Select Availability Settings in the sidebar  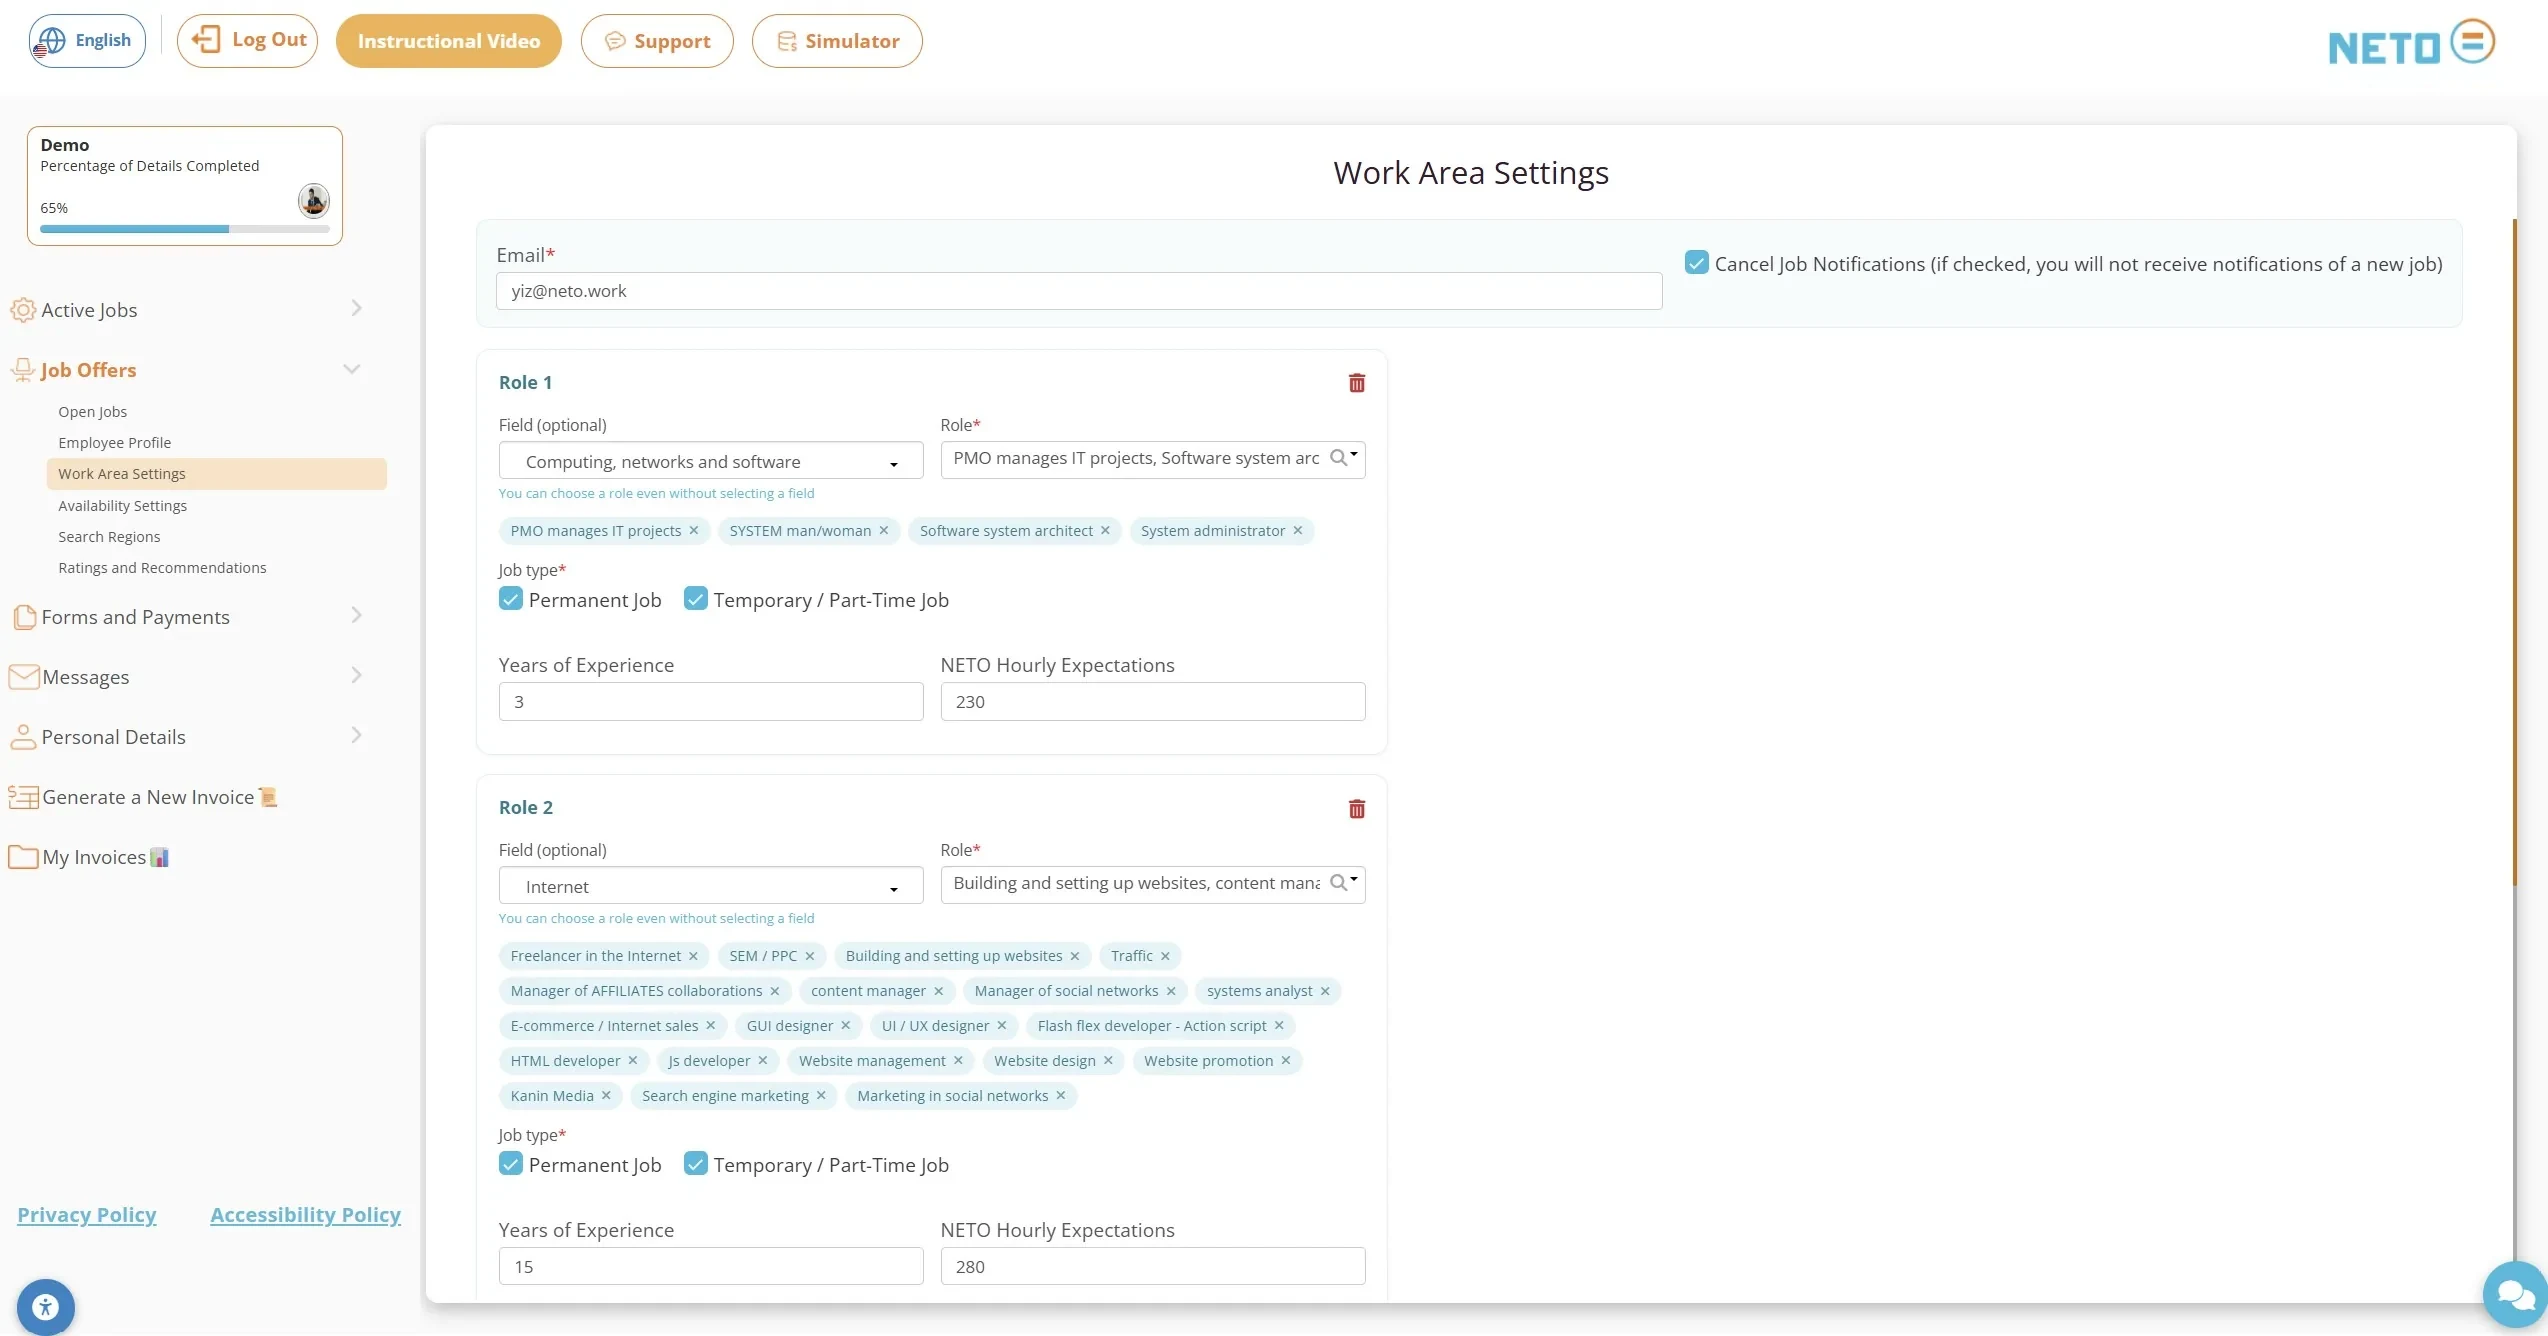coord(122,506)
